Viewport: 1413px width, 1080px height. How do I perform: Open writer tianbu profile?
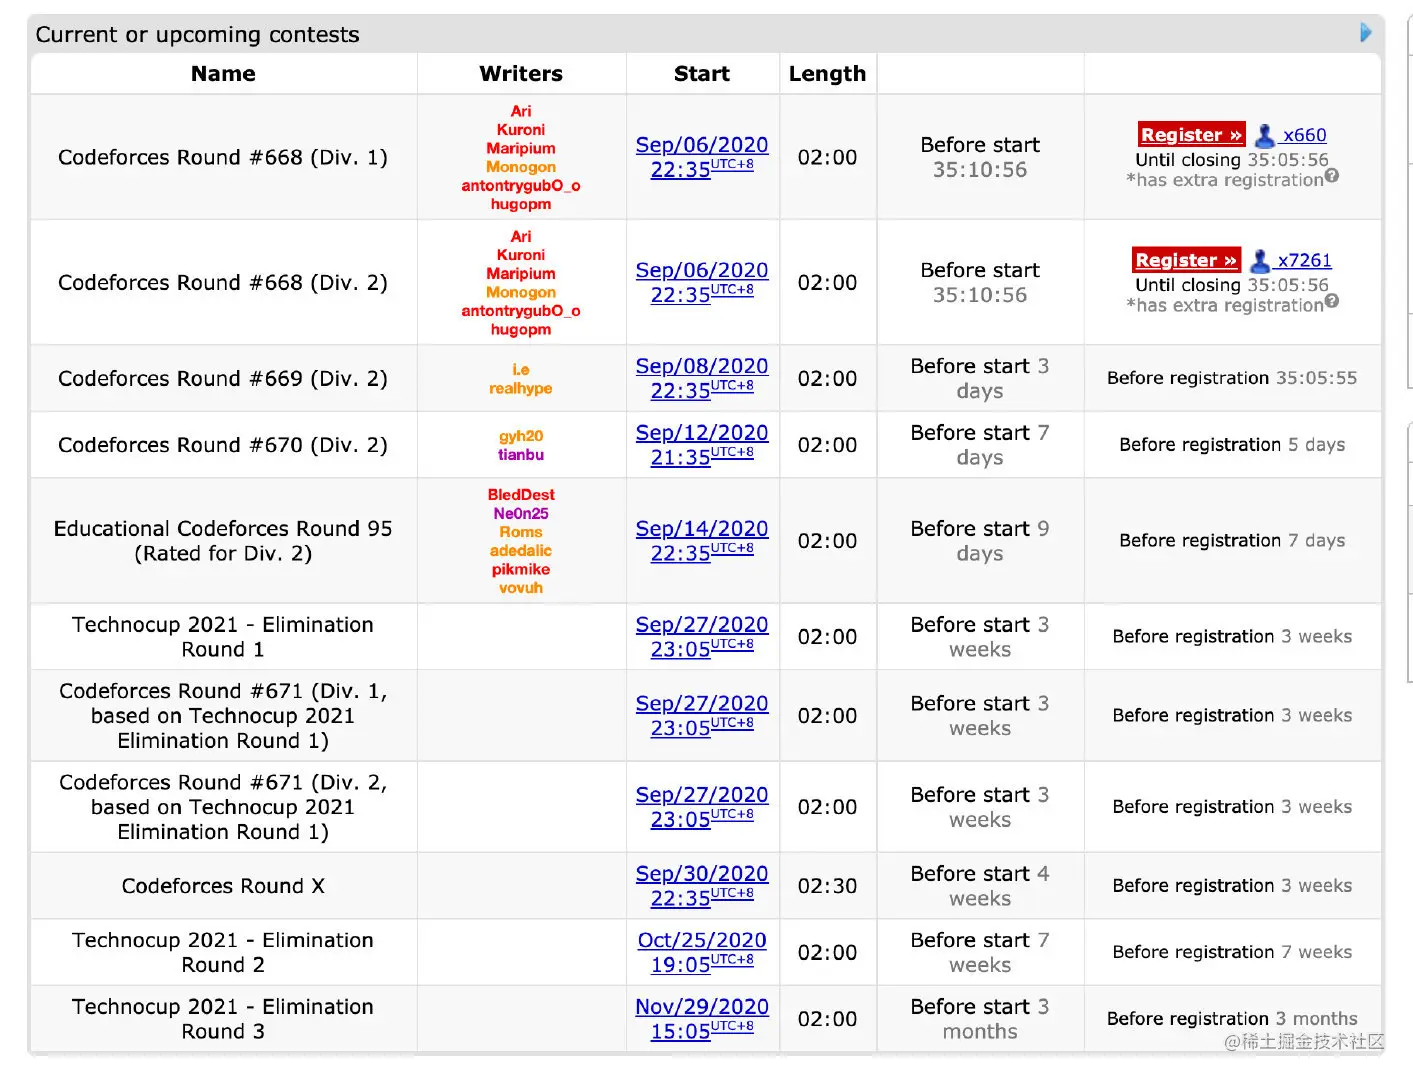pos(521,454)
